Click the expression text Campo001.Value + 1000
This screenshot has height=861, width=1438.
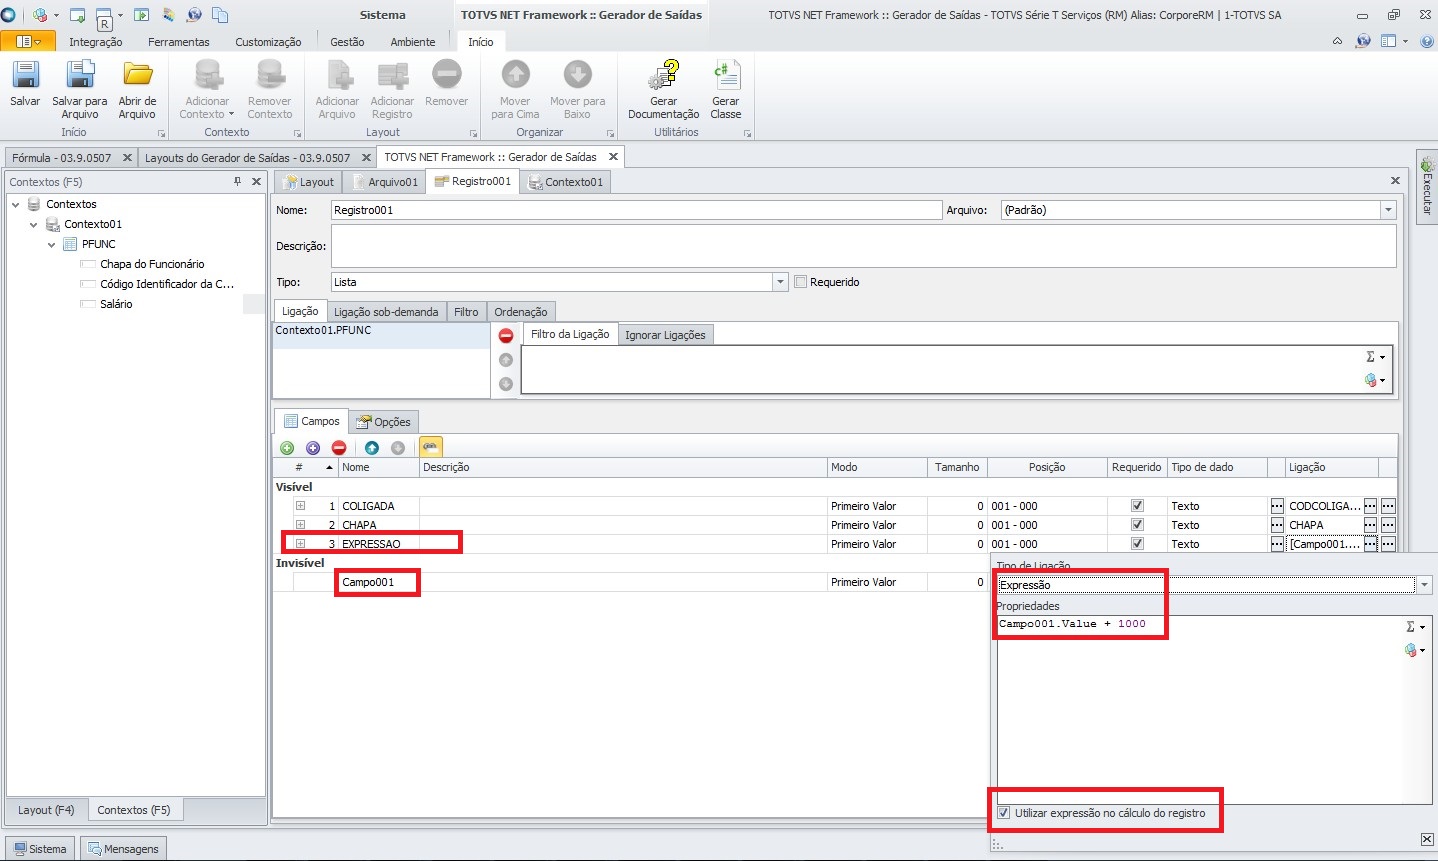point(1072,623)
